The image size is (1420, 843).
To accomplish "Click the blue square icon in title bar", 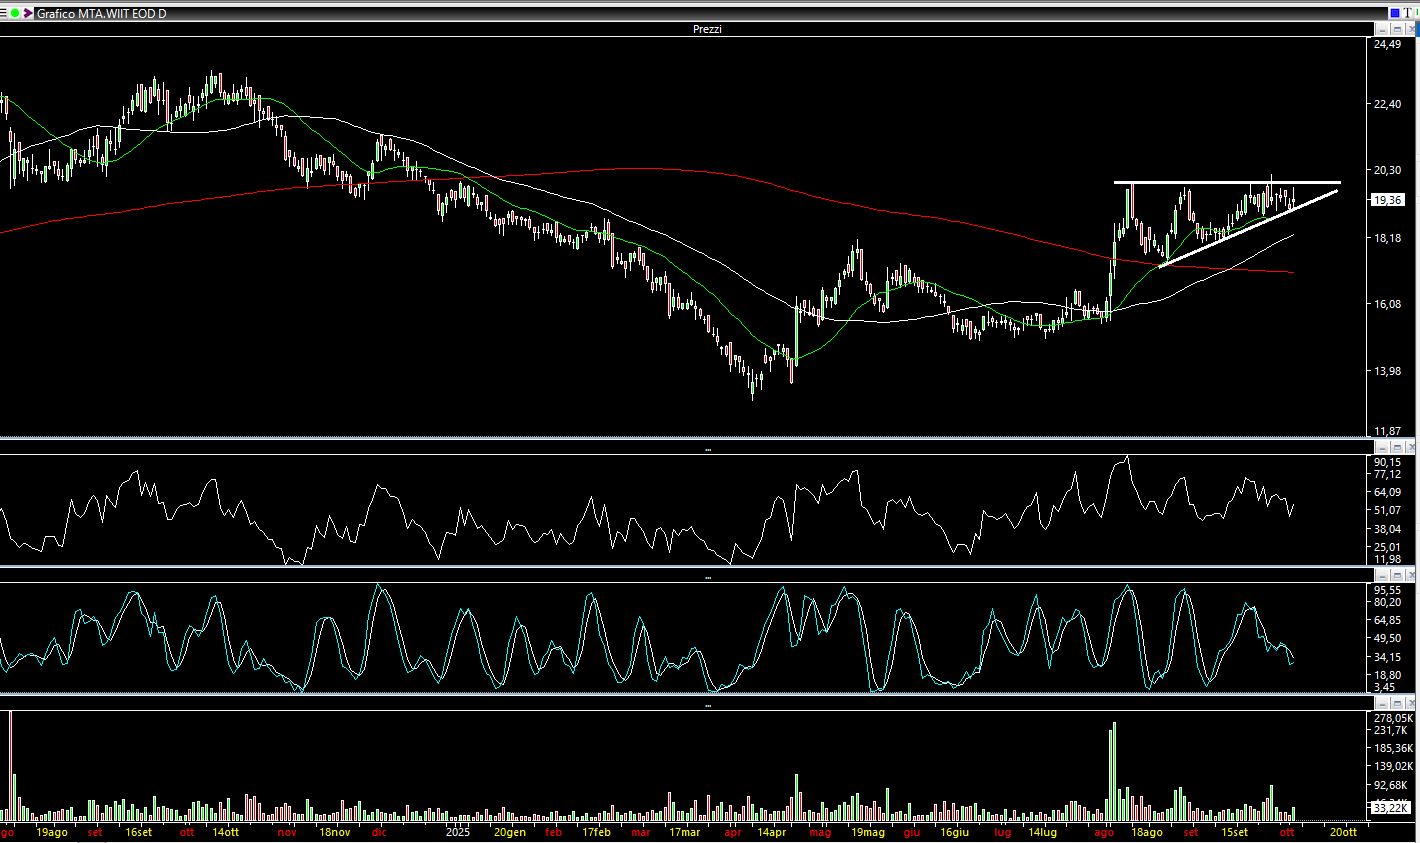I will pyautogui.click(x=1395, y=13).
